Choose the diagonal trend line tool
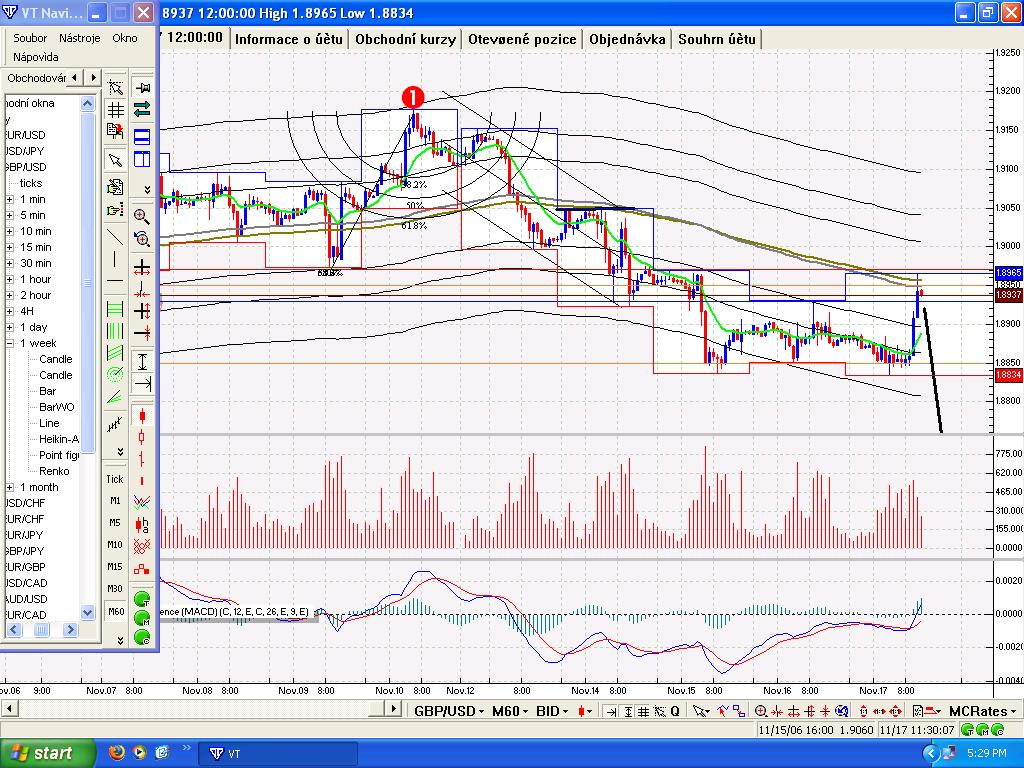The height and width of the screenshot is (768, 1024). tap(116, 236)
